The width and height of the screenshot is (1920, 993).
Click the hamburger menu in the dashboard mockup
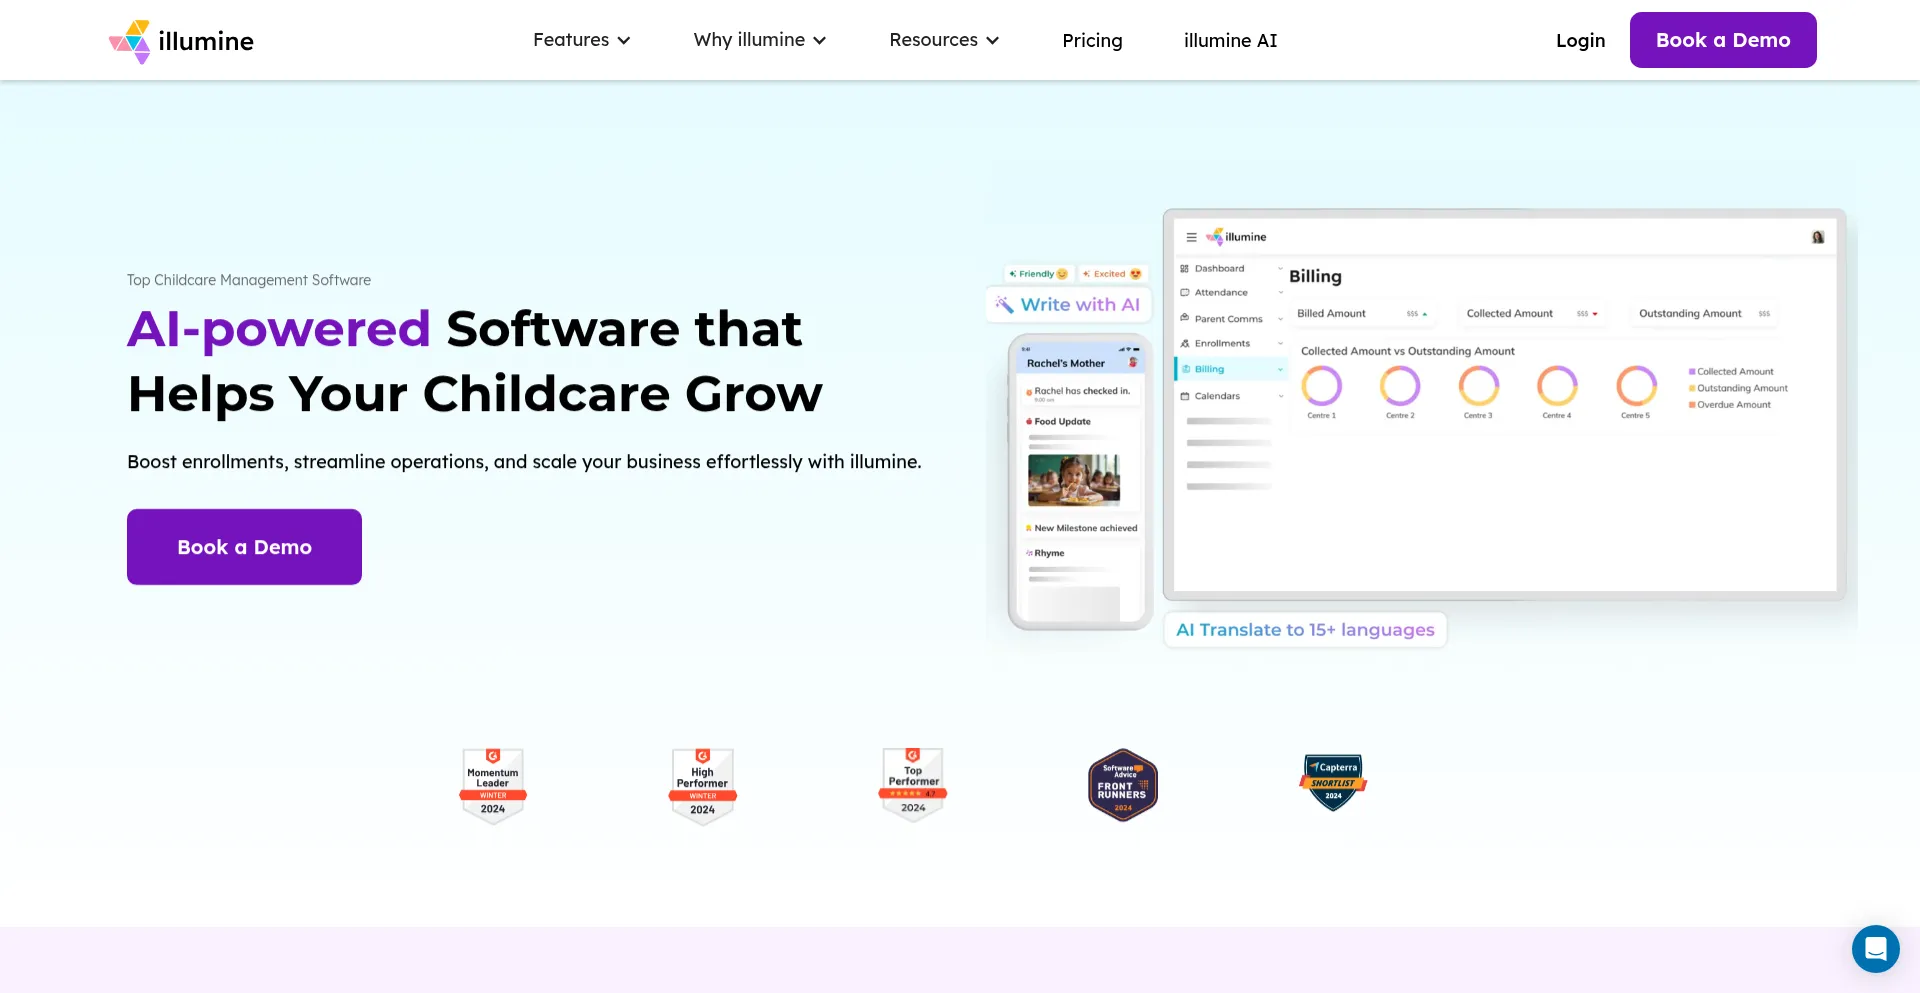pyautogui.click(x=1191, y=238)
